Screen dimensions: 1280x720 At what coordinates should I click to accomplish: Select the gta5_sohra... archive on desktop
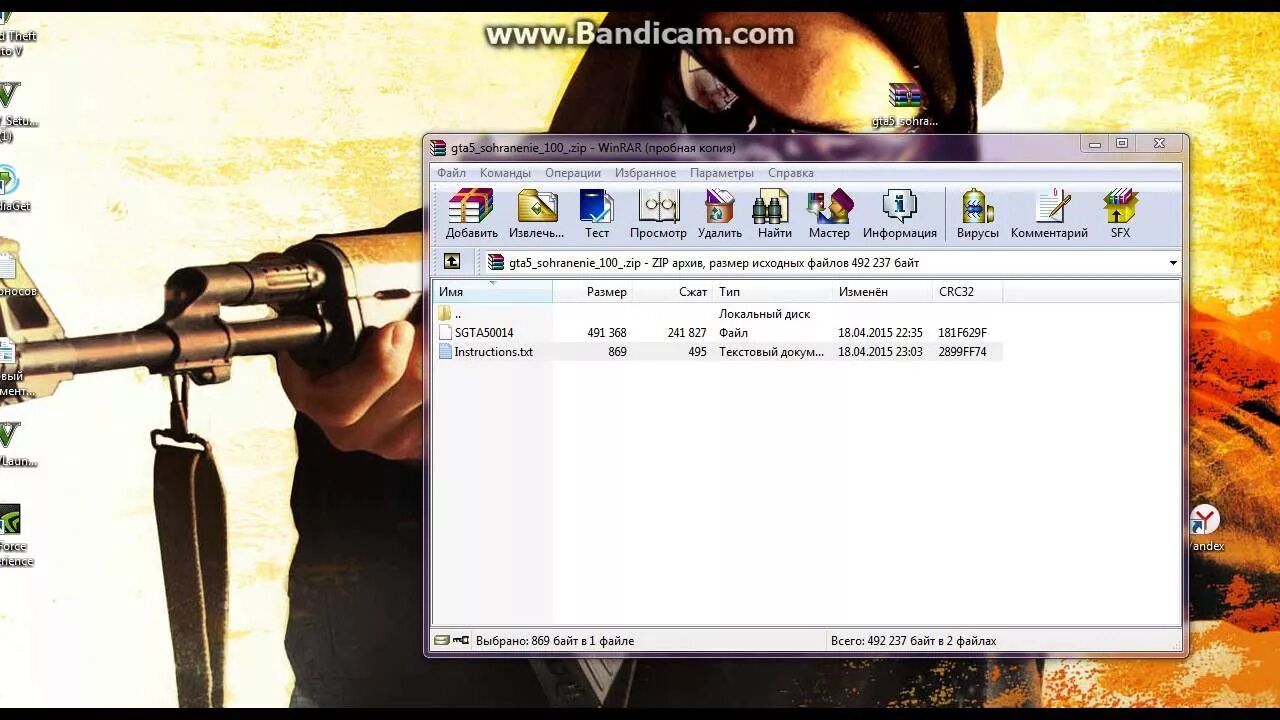pyautogui.click(x=905, y=105)
